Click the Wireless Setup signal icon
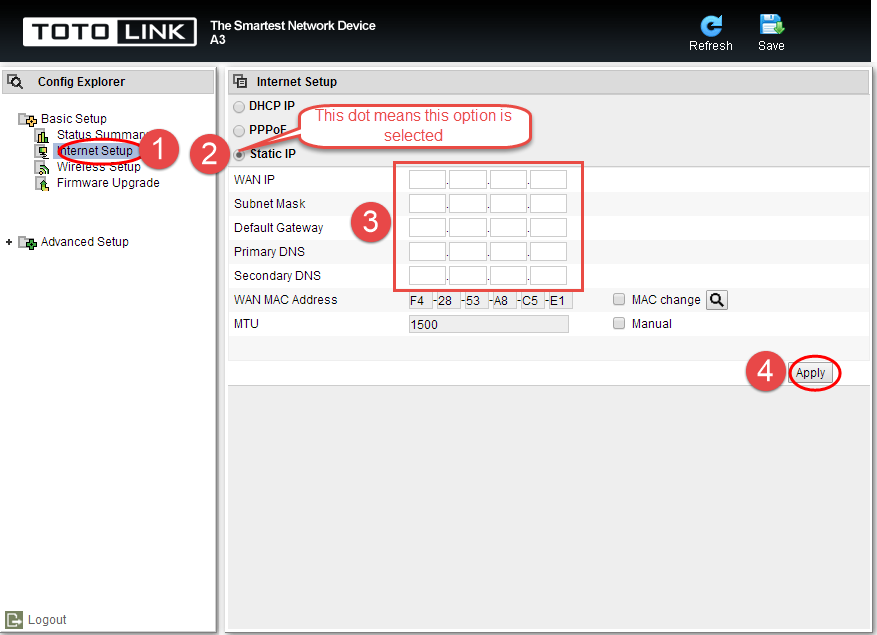This screenshot has width=877, height=635. pos(43,167)
